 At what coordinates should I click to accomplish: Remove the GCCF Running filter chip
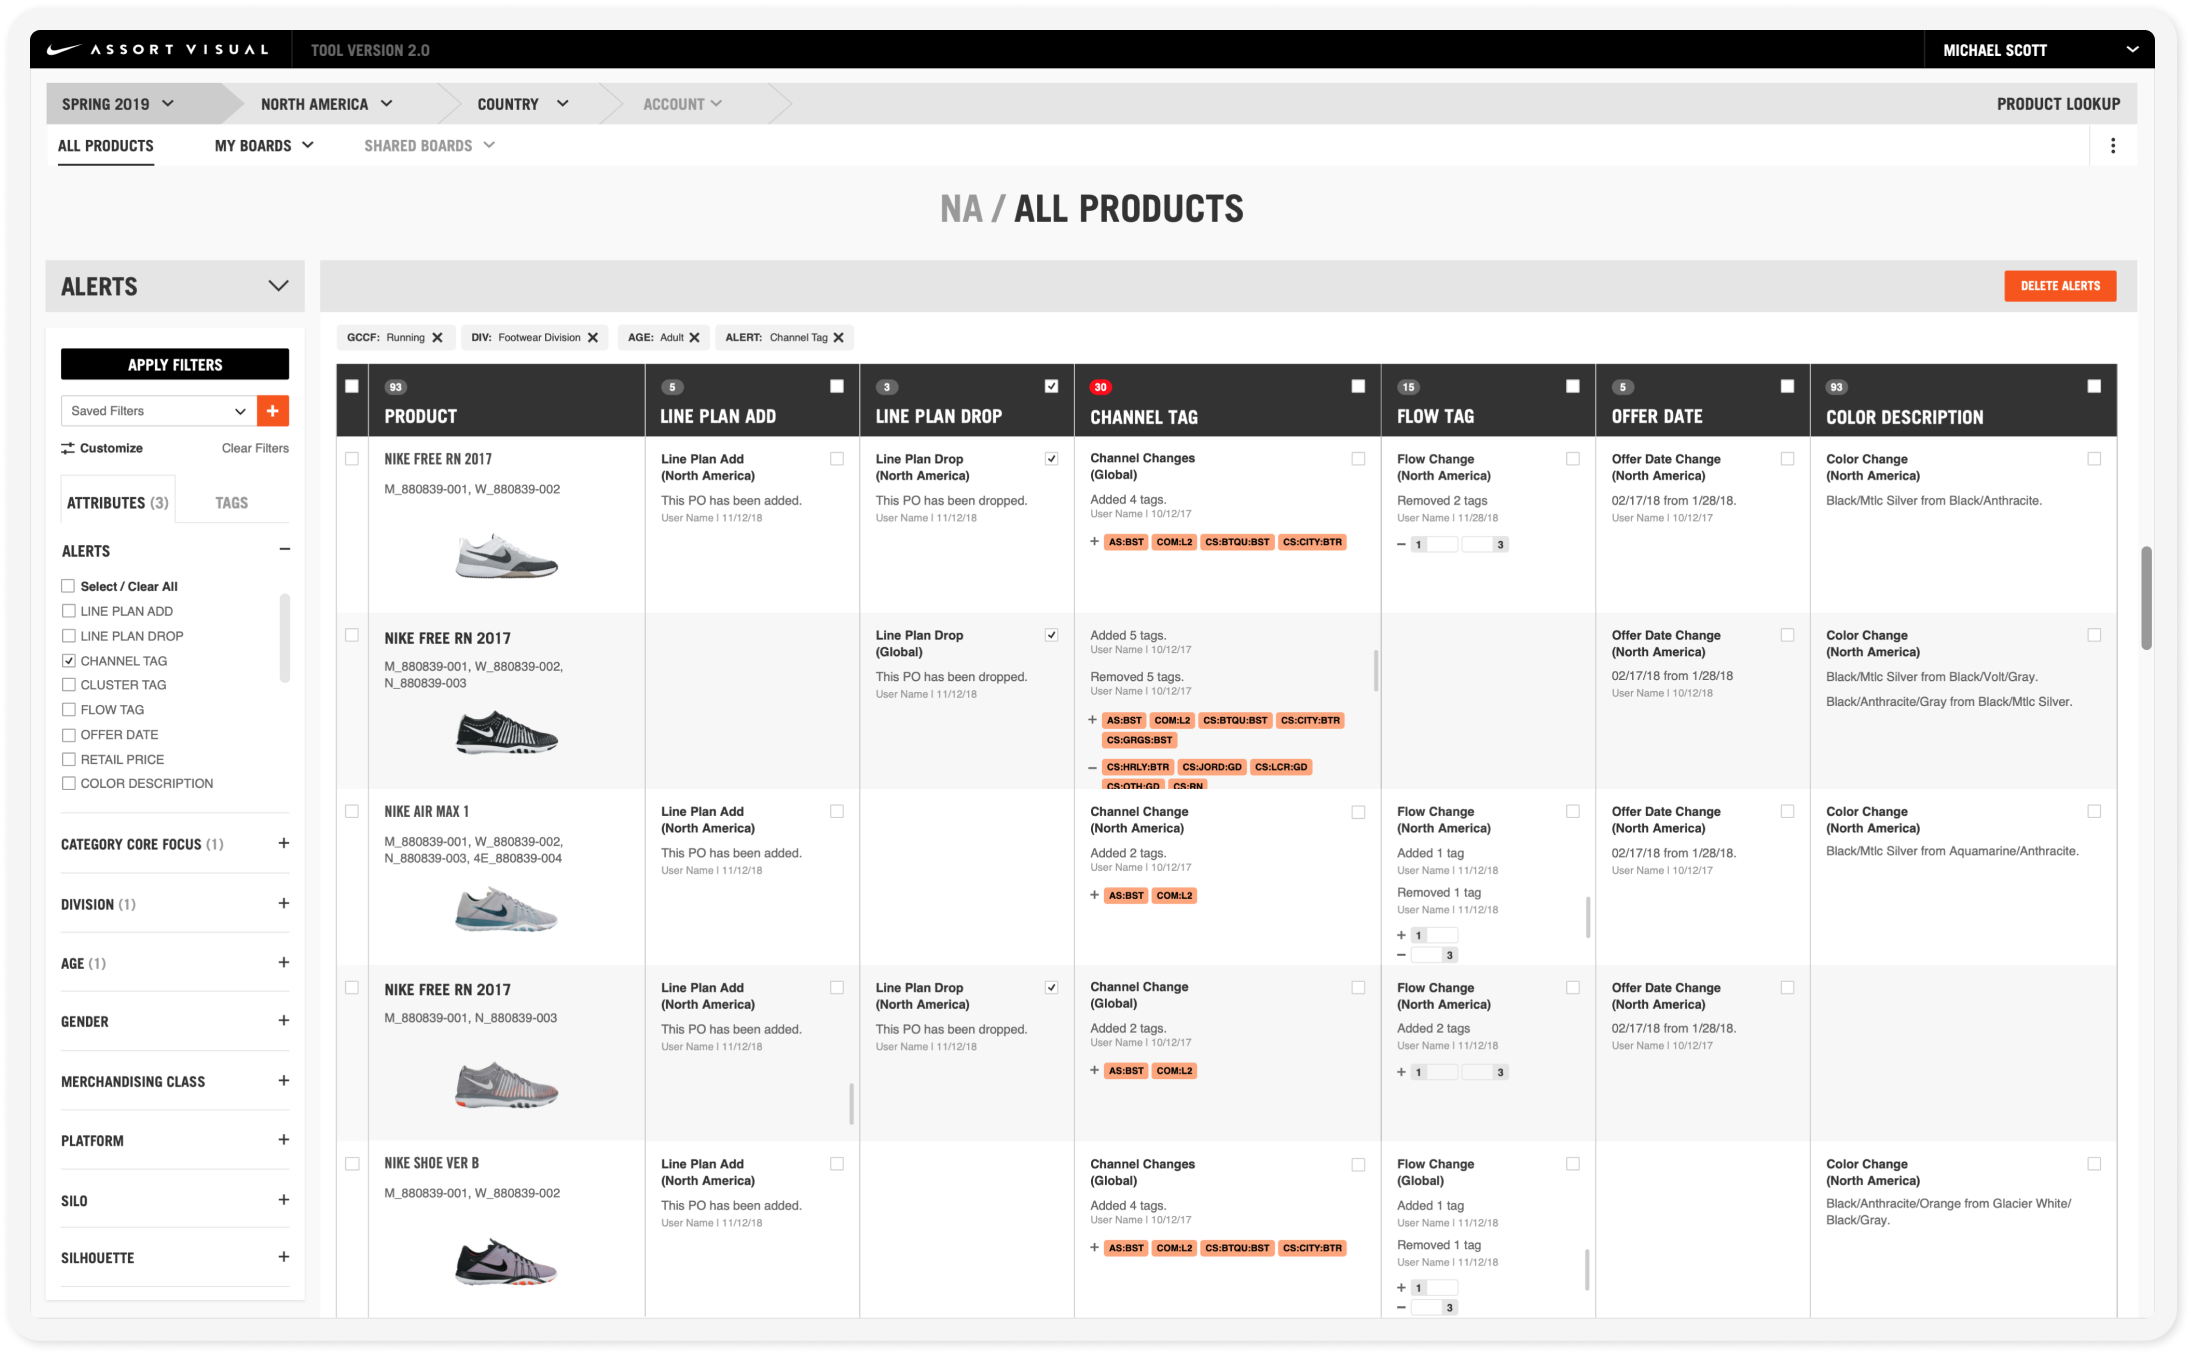click(437, 338)
